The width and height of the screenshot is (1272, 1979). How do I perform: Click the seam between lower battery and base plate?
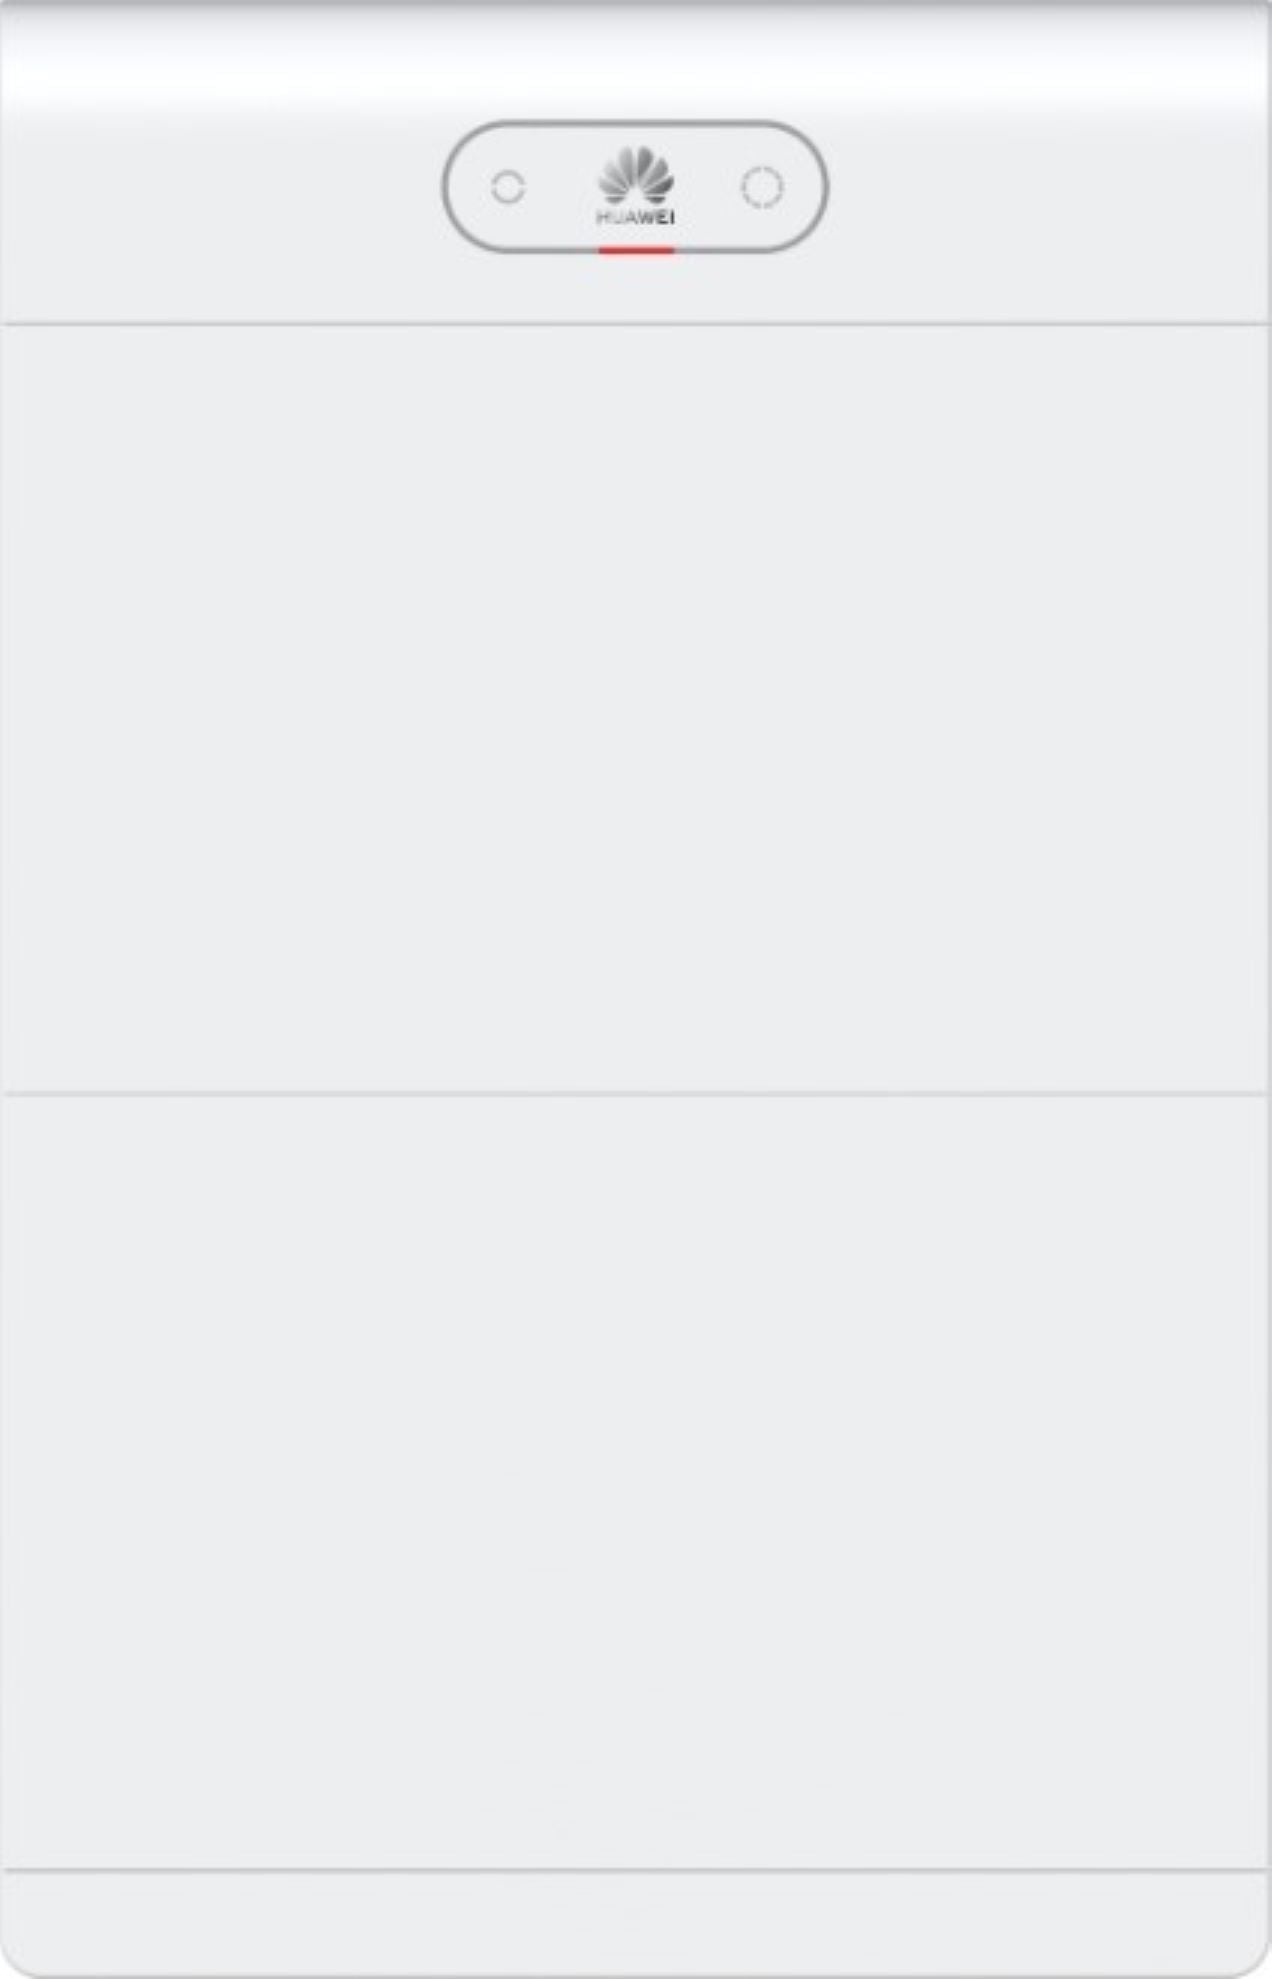(636, 1868)
